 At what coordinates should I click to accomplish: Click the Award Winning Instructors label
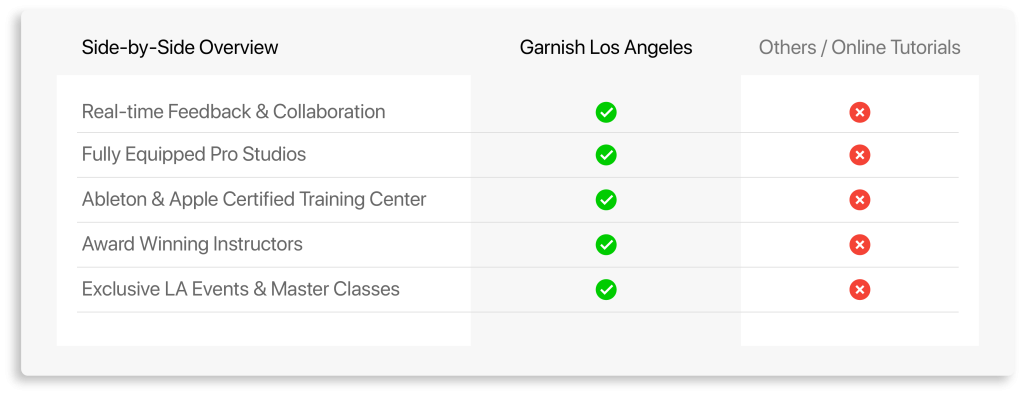pos(192,244)
